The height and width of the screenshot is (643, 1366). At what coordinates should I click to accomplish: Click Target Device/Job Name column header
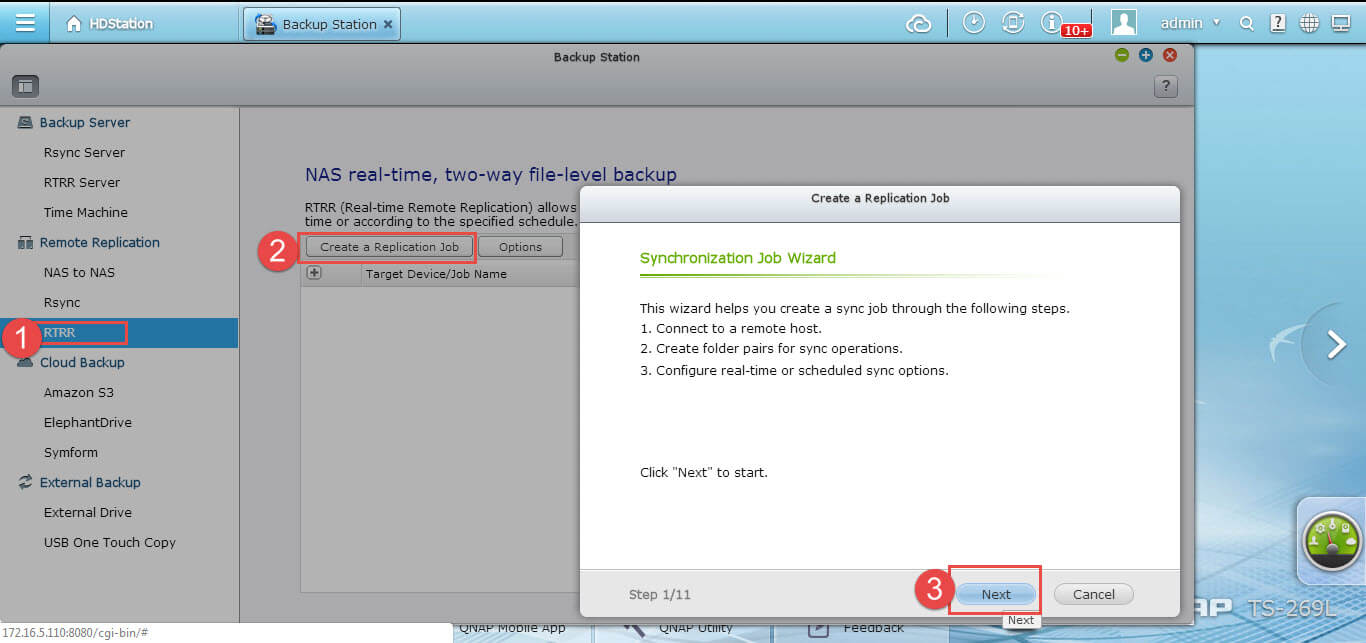point(436,274)
